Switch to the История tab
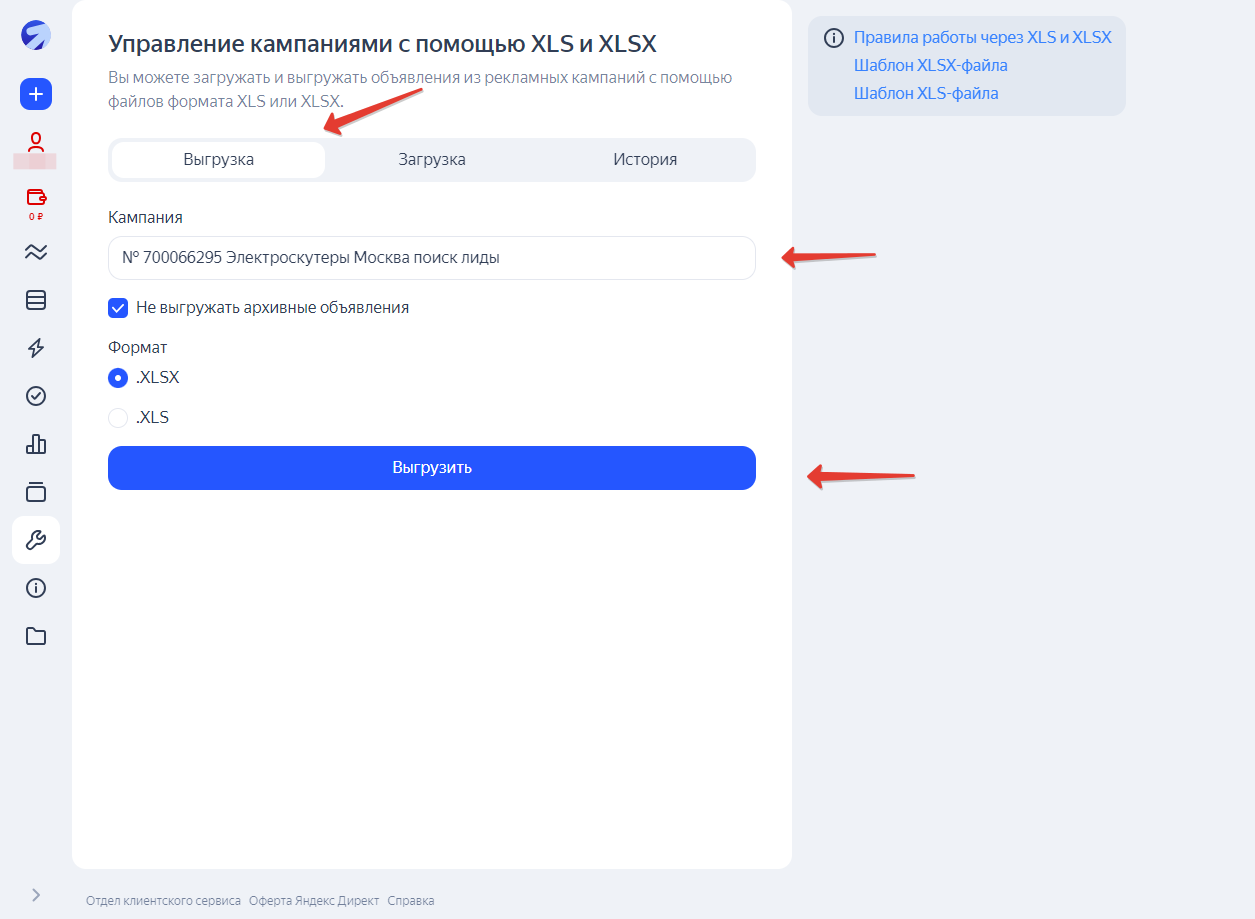The image size is (1255, 919). [645, 160]
